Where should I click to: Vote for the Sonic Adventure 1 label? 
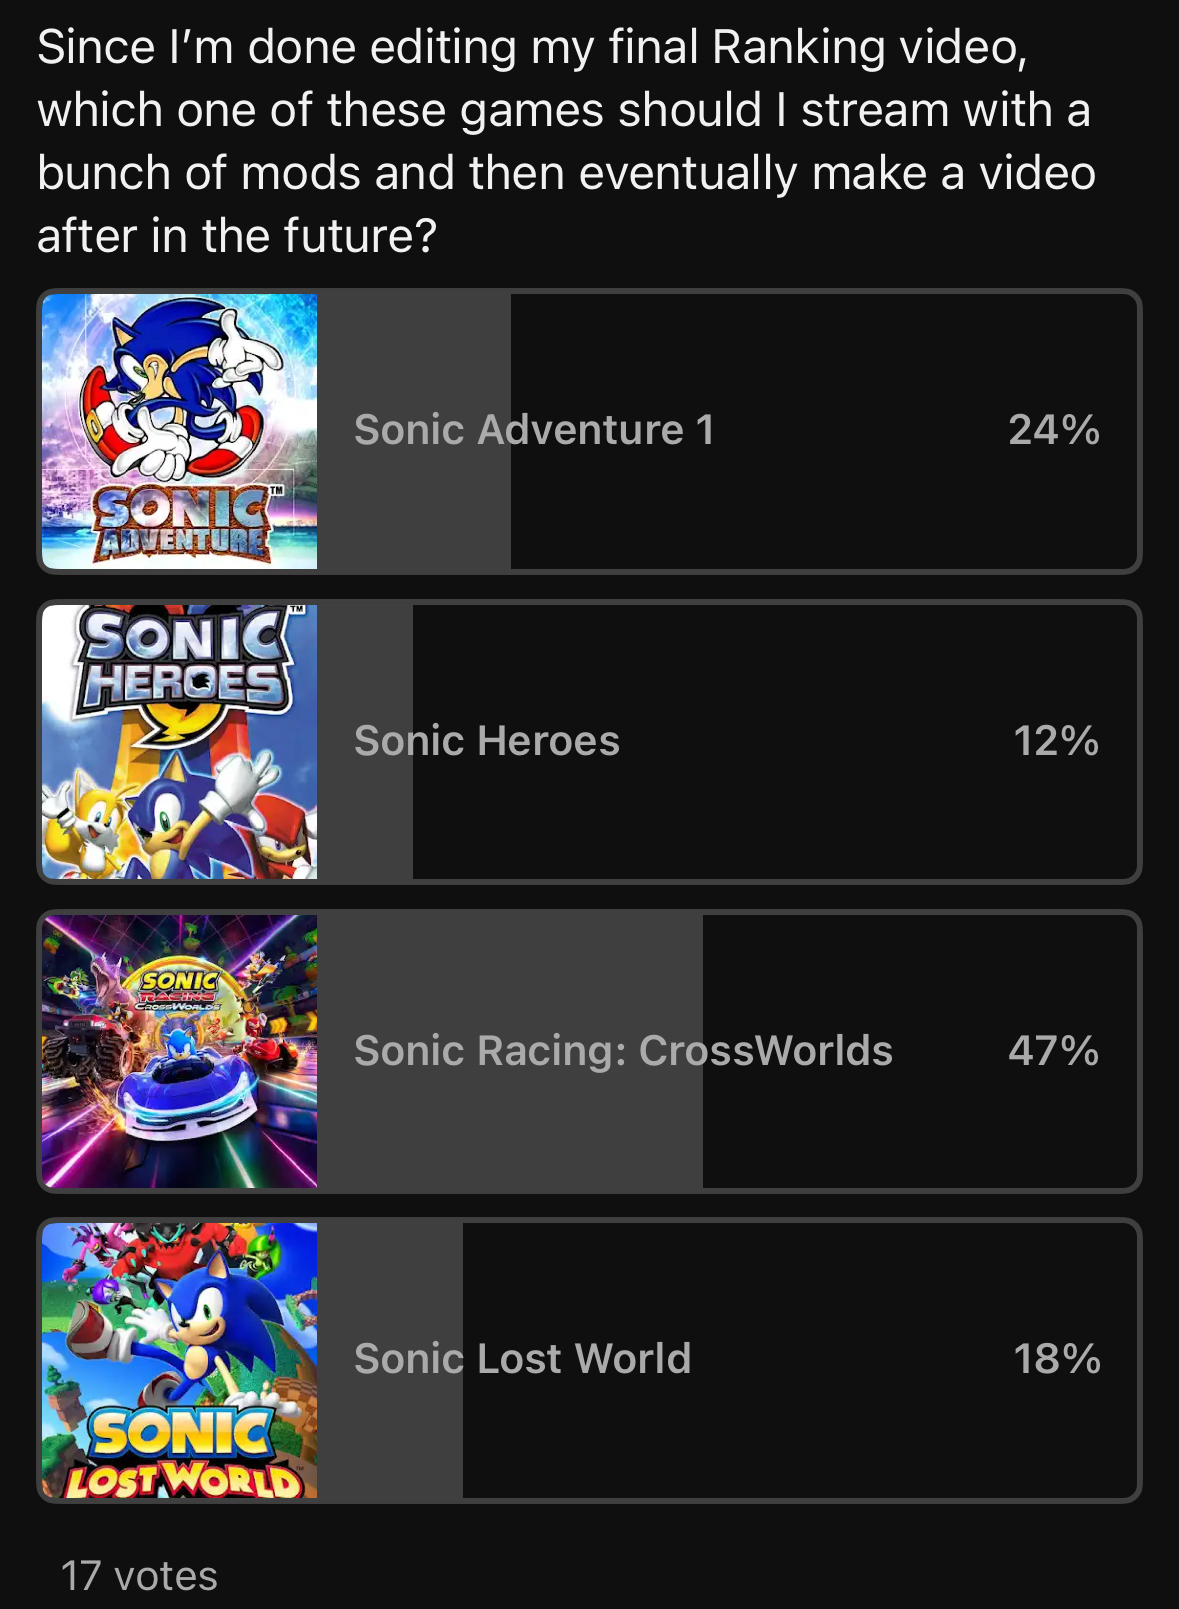tap(534, 430)
